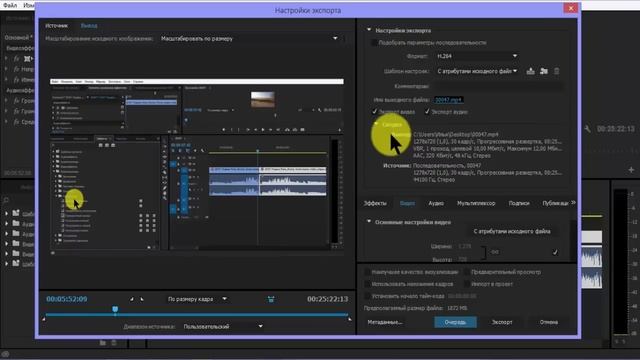Open the Файл menu in Premiere window

[10, 5]
